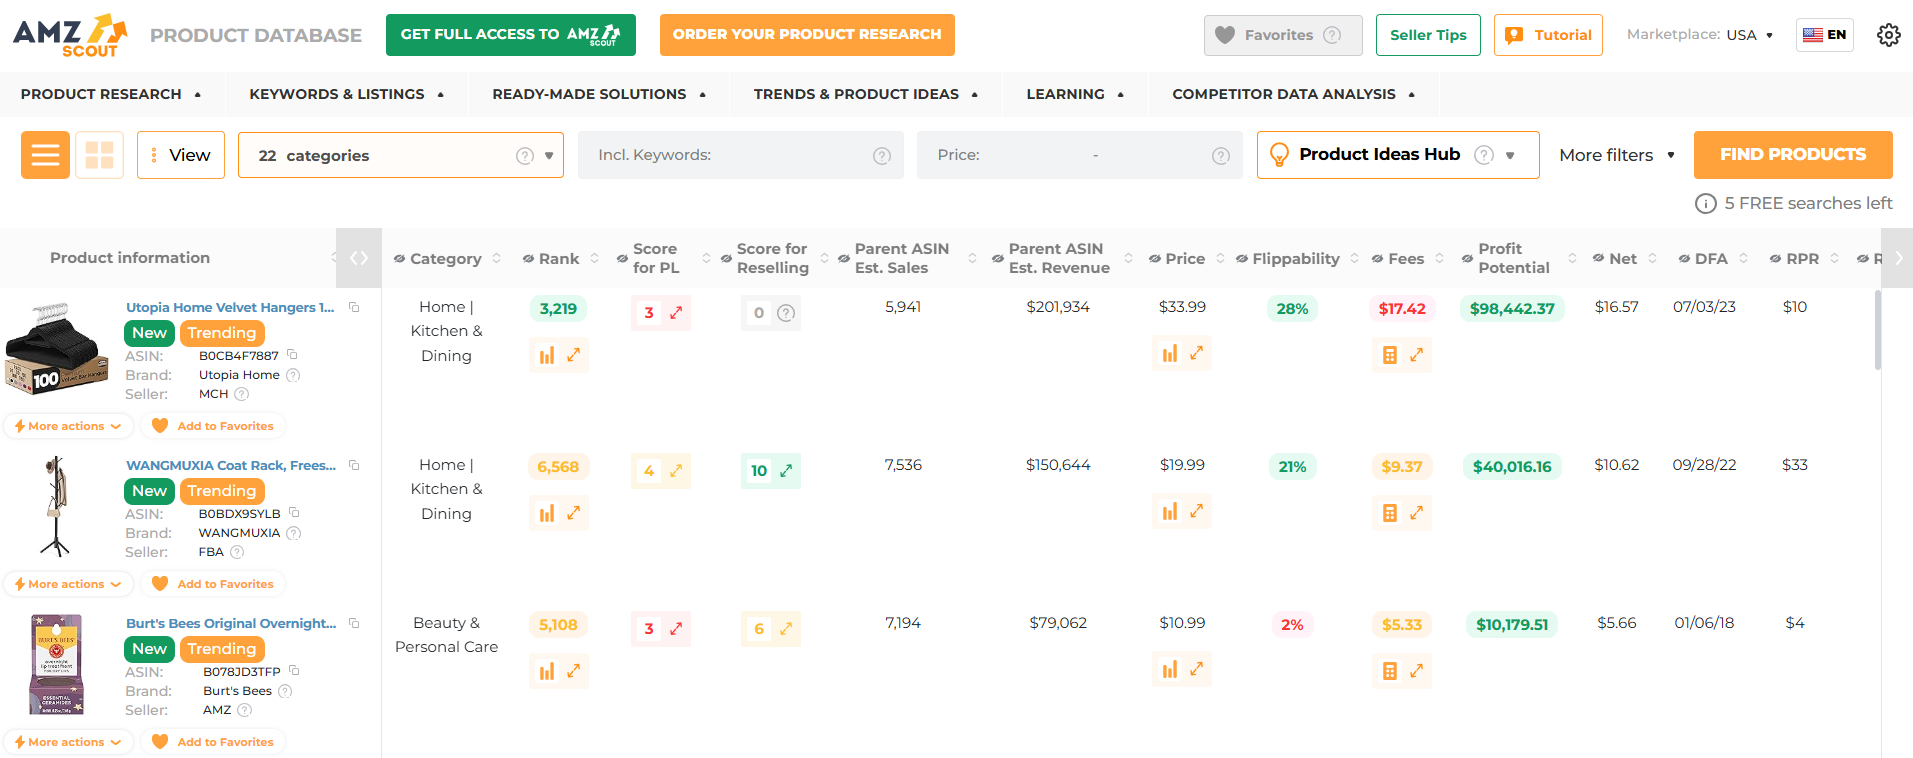
Task: Open Ready-Made Solutions menu
Action: click(599, 94)
